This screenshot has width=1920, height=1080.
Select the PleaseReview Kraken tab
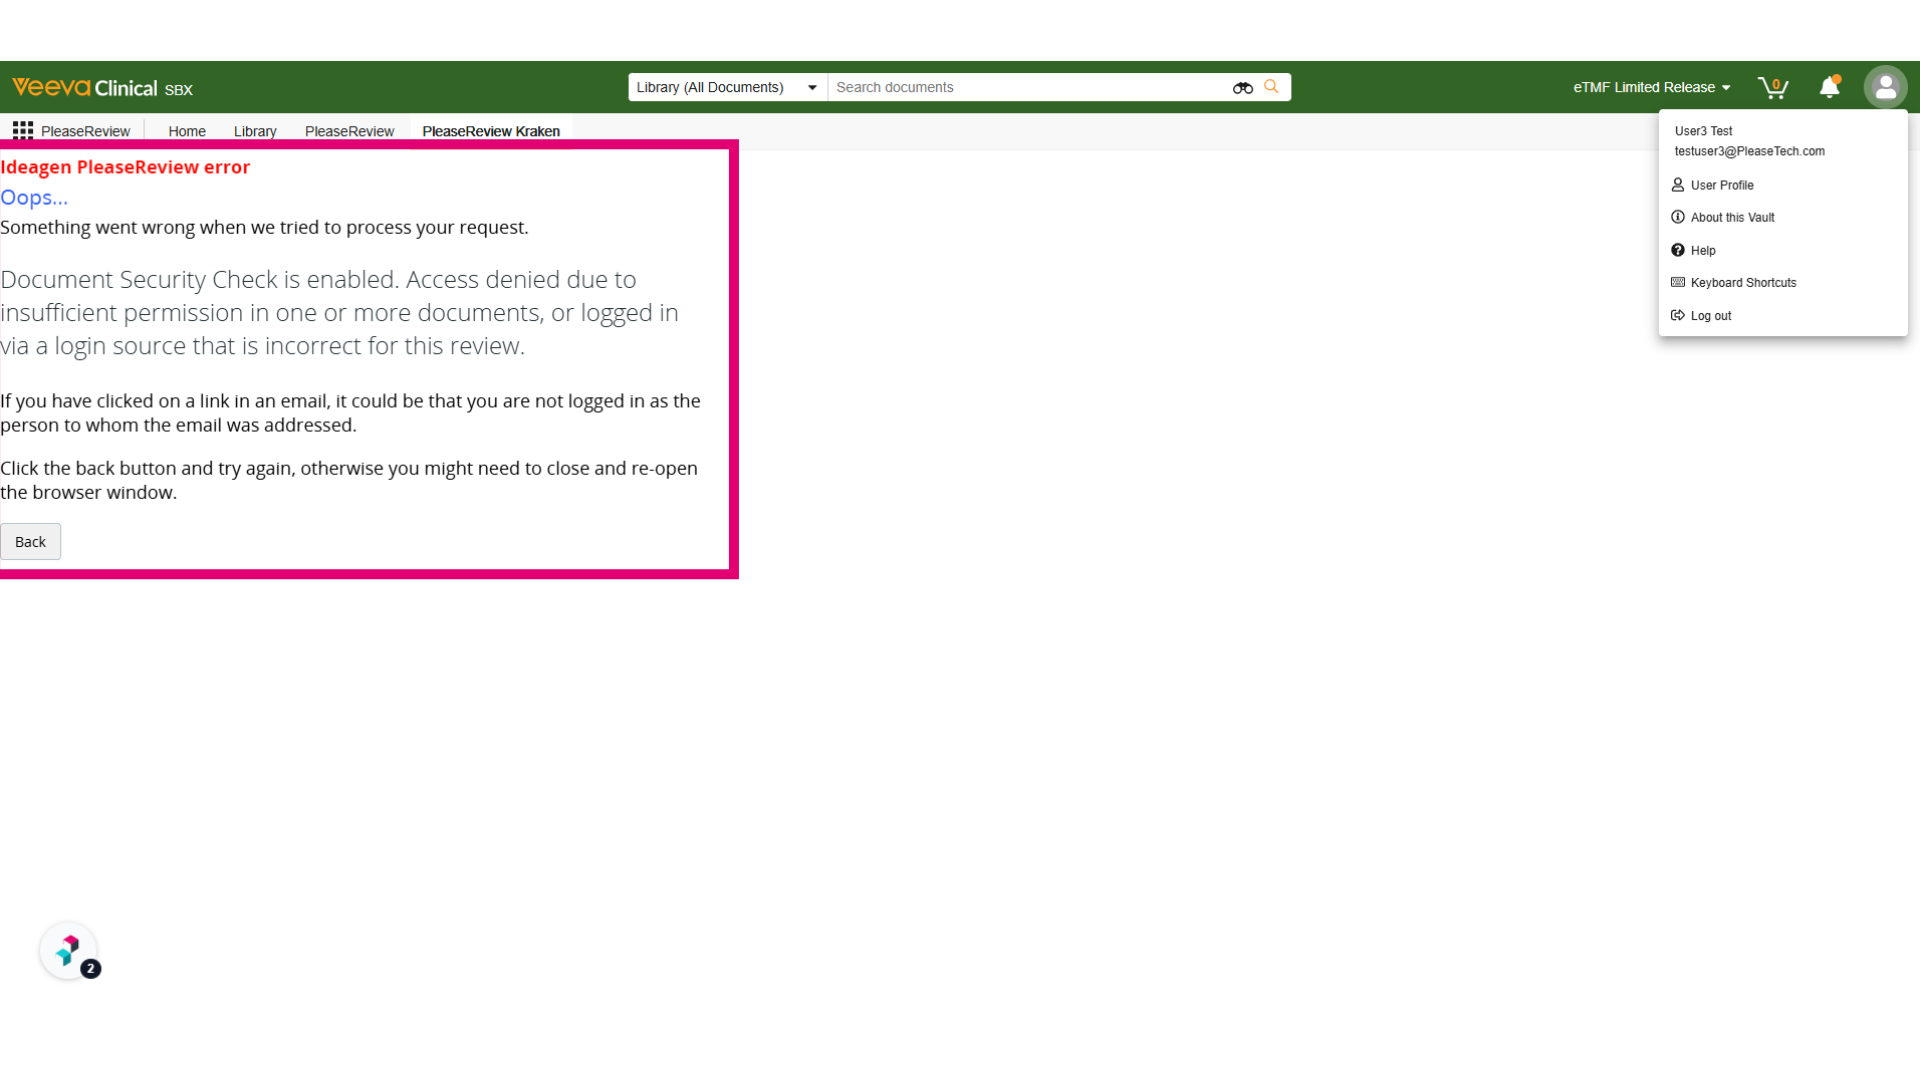(x=491, y=131)
